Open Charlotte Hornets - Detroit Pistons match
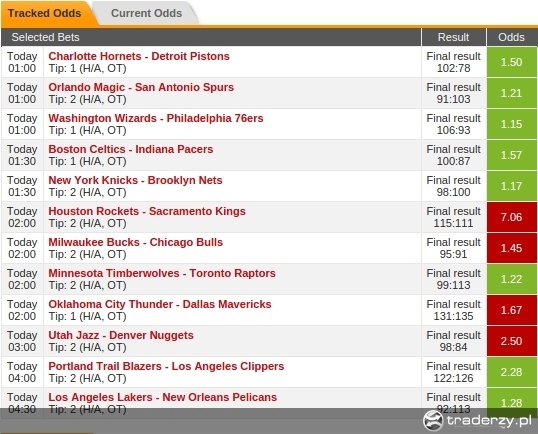 (139, 56)
